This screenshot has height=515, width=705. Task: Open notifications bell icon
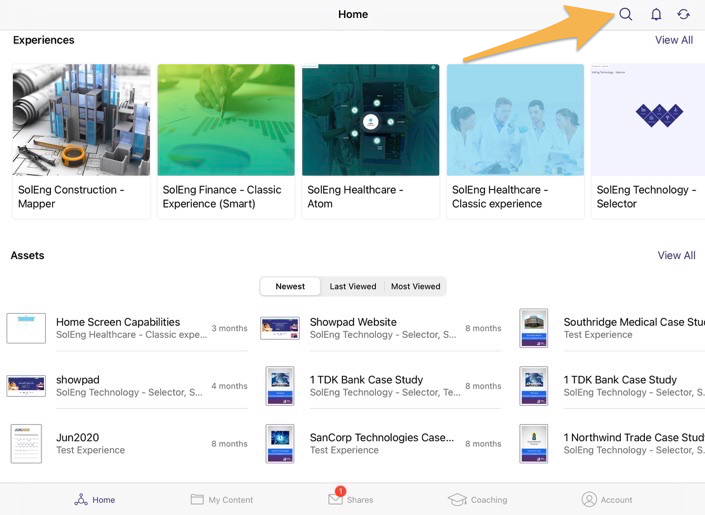pos(656,14)
